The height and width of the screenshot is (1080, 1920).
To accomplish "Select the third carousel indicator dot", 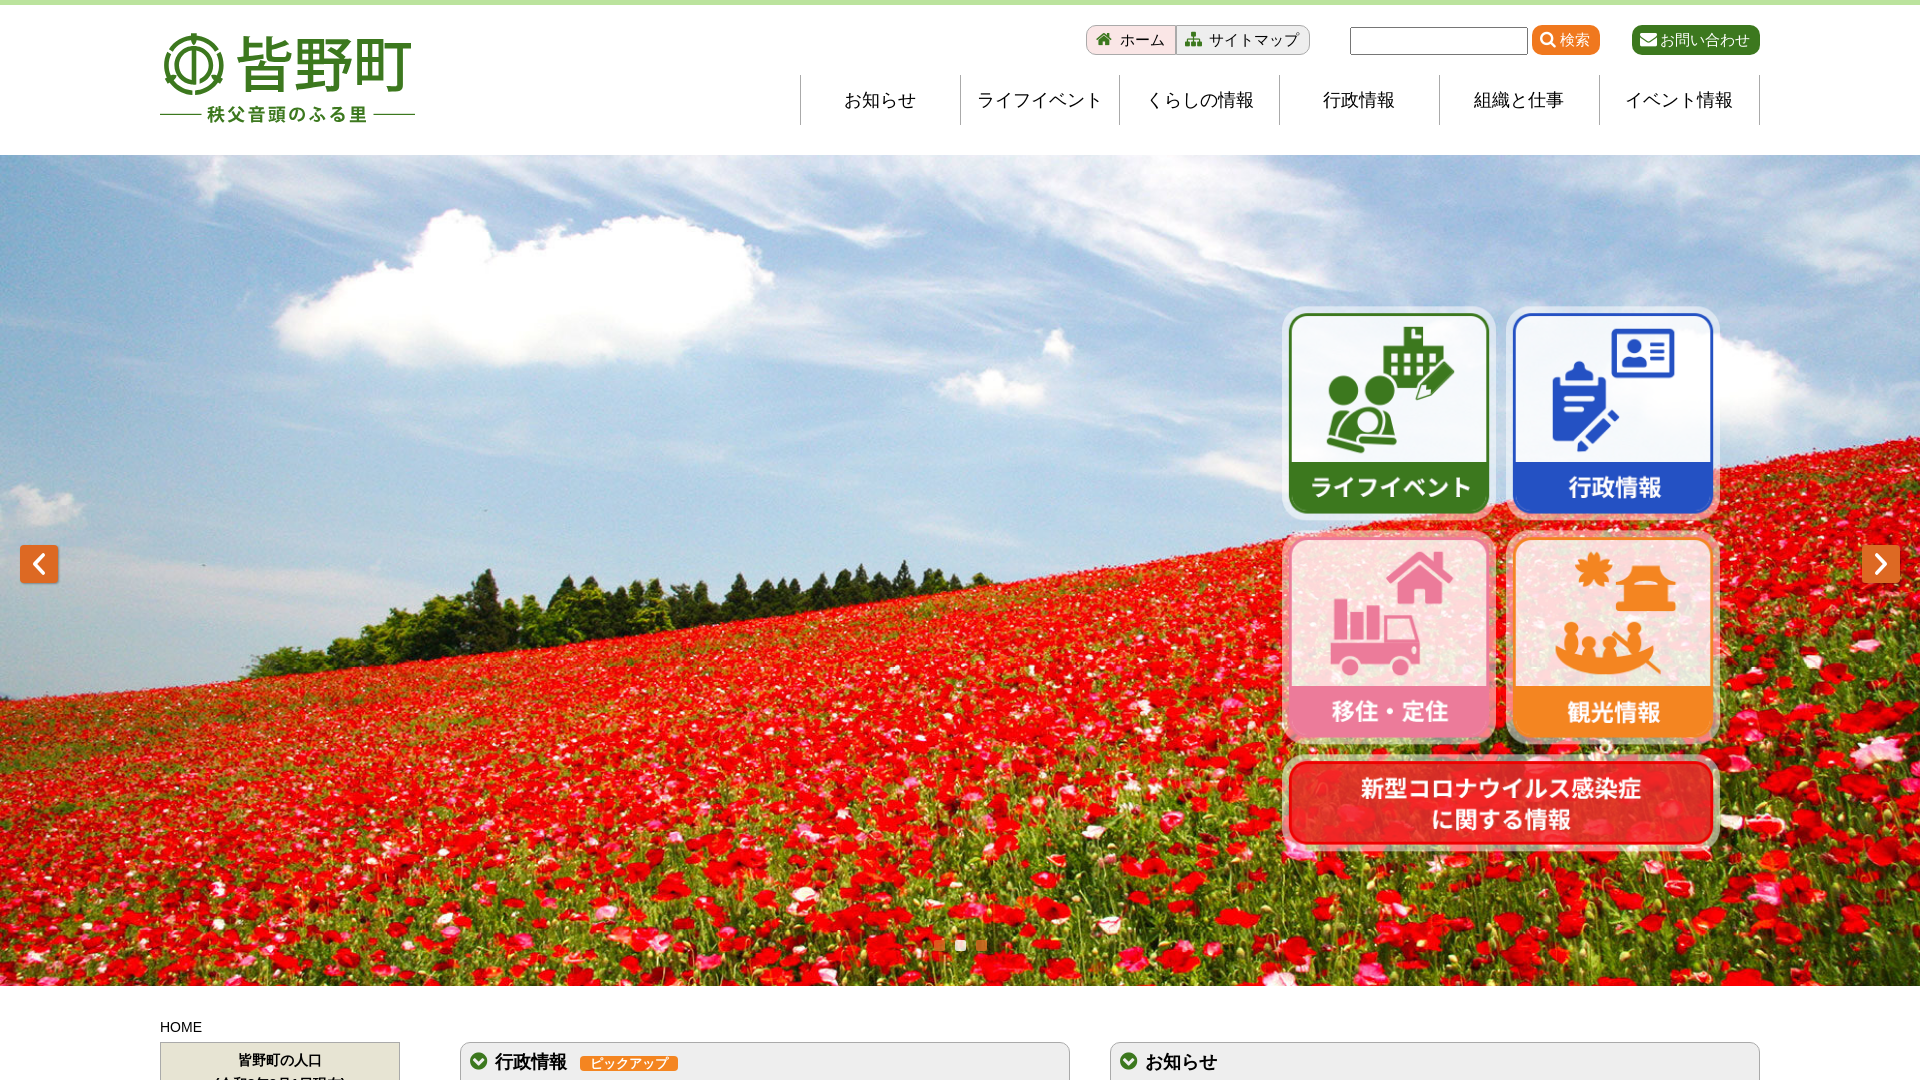I will (x=981, y=945).
